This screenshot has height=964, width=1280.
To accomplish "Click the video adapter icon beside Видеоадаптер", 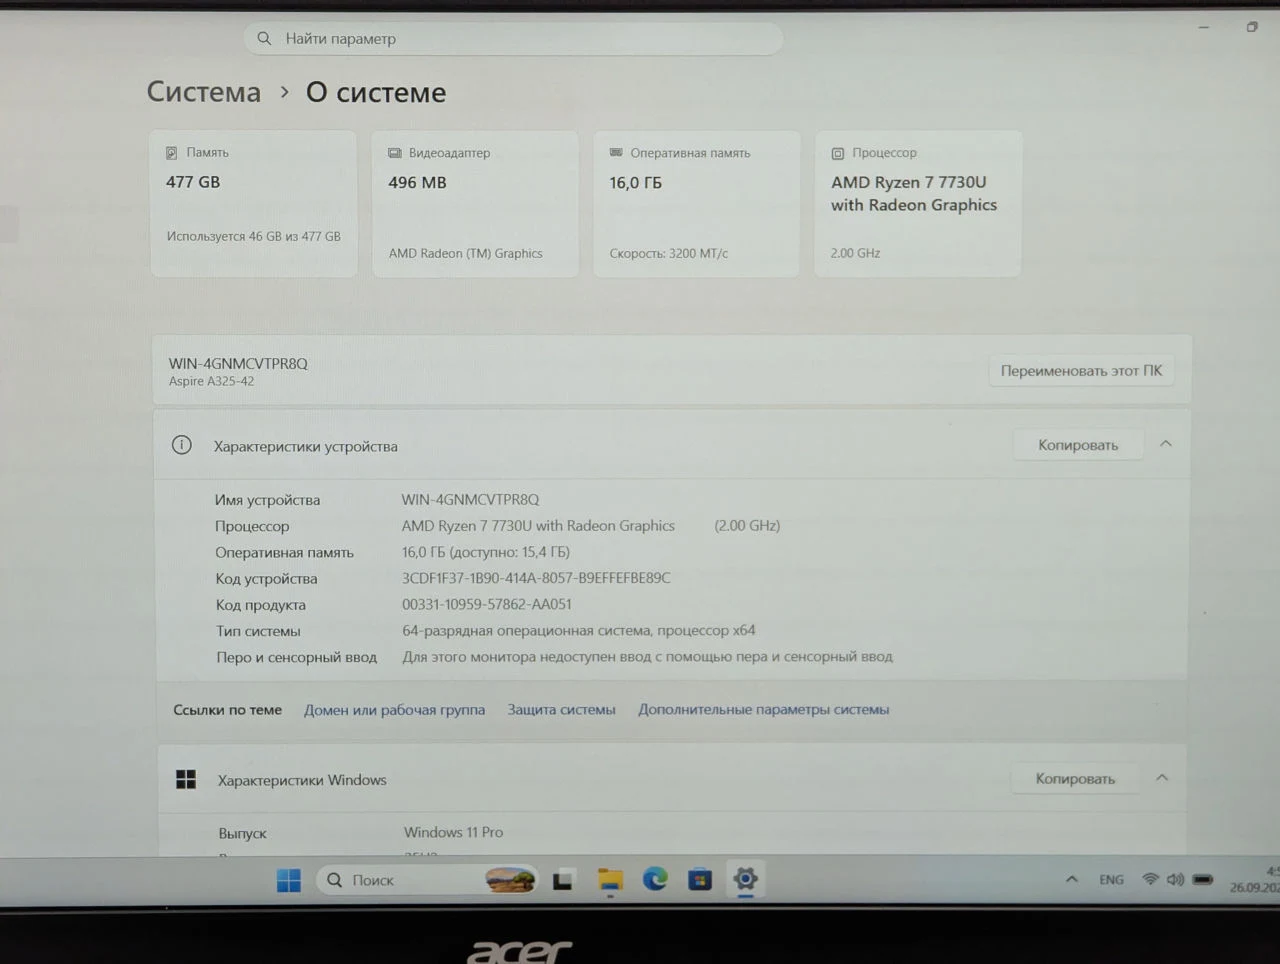I will click(x=394, y=153).
